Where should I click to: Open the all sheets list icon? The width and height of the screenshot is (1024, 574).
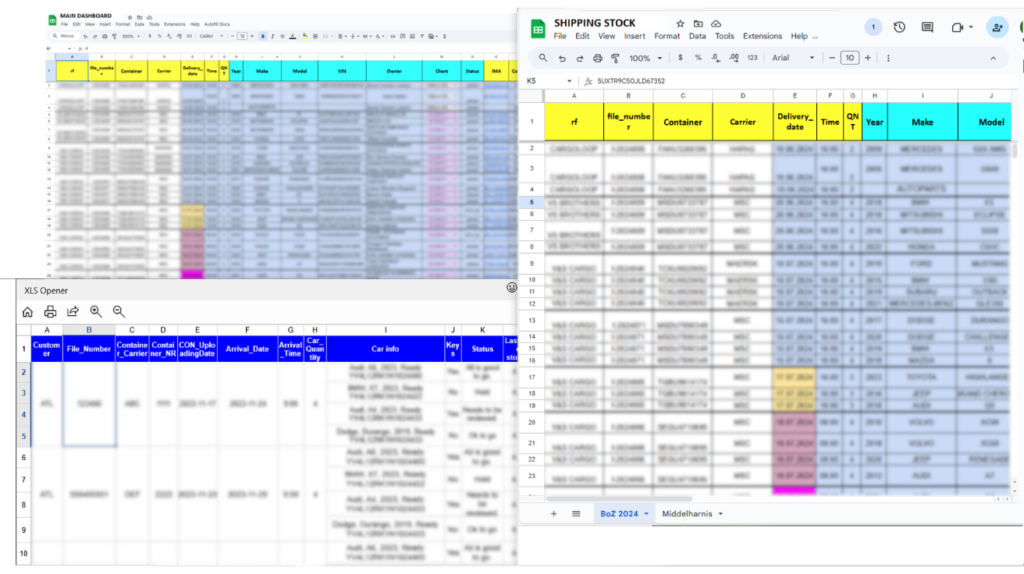point(576,513)
